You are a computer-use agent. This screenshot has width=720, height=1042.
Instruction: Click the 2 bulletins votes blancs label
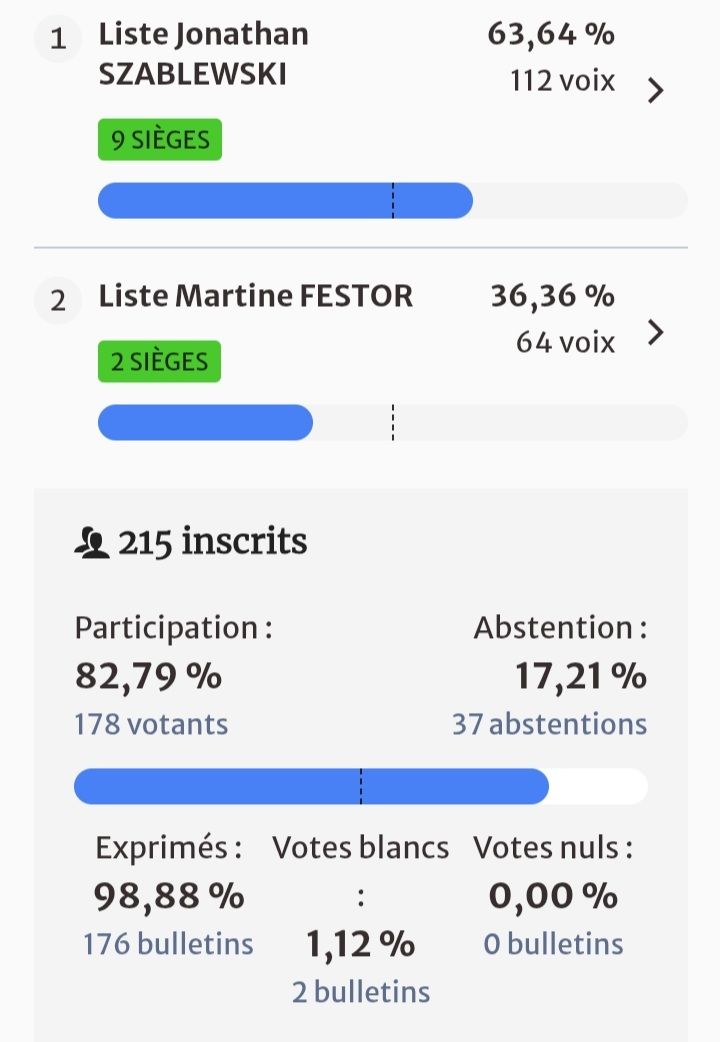[x=361, y=992]
